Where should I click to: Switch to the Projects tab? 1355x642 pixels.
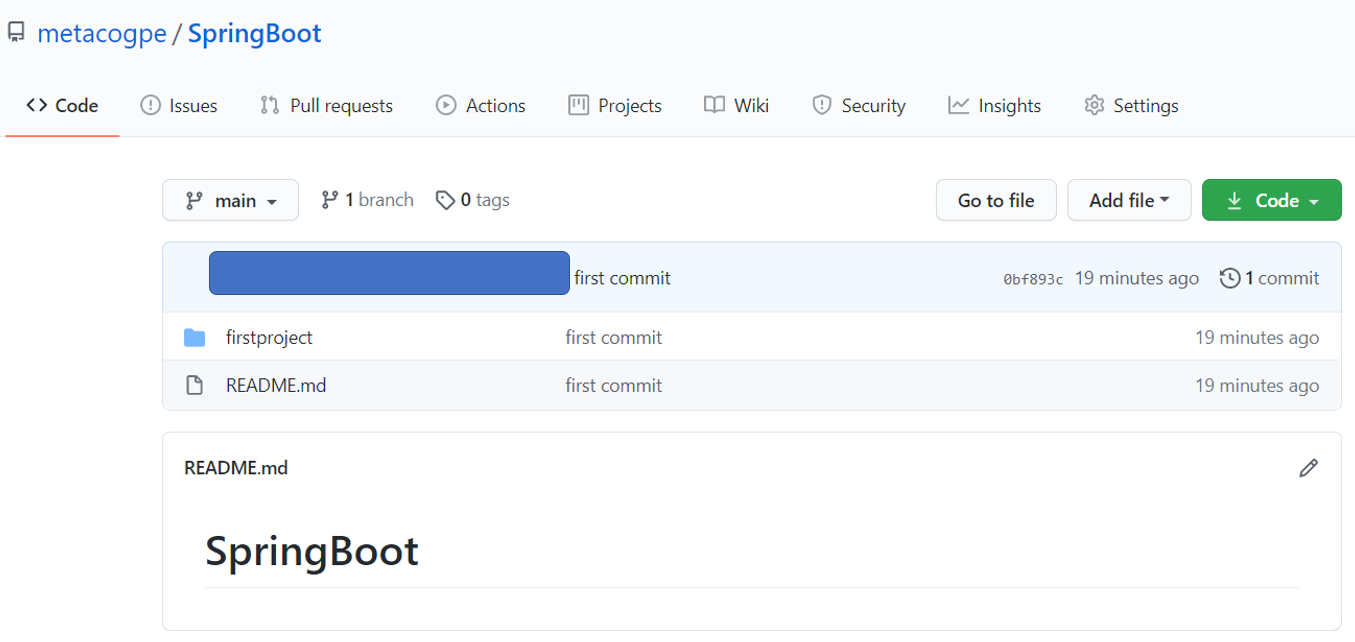click(x=615, y=105)
